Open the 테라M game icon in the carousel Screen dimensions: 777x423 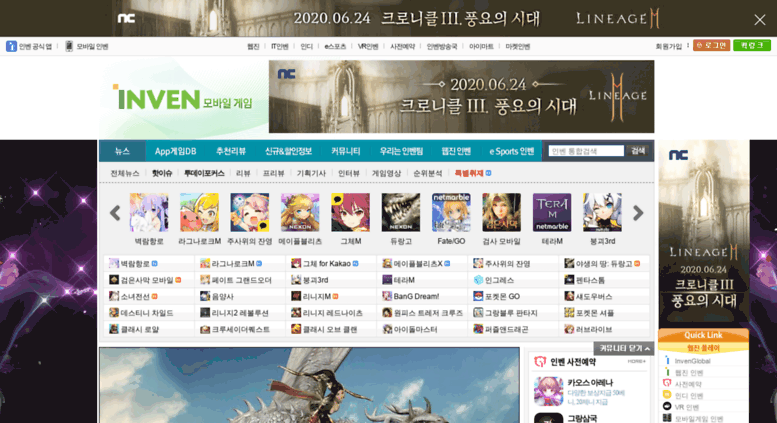coord(552,212)
